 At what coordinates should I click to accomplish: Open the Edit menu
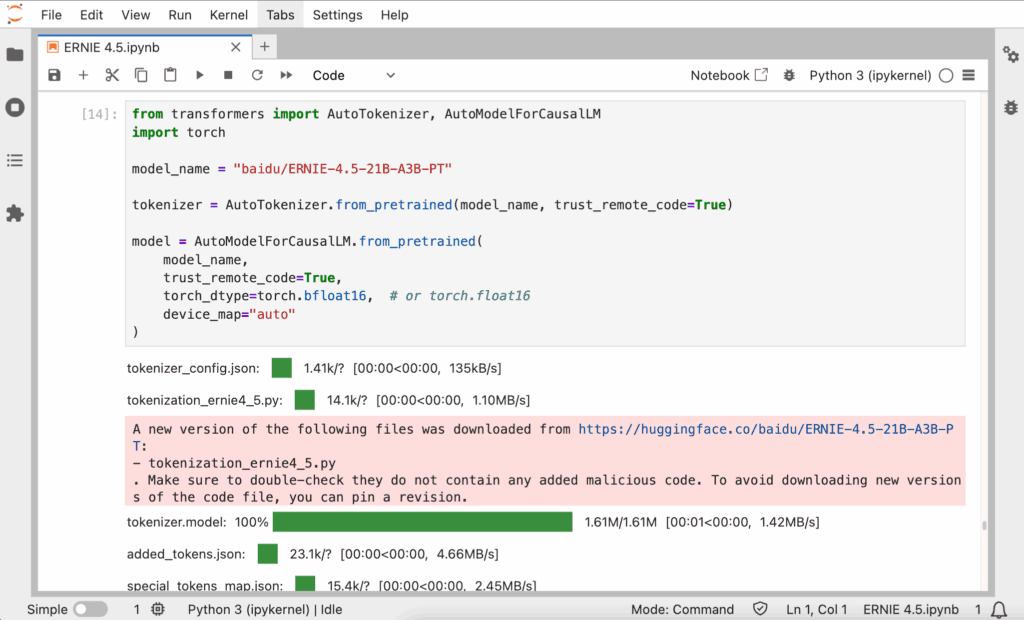pos(91,14)
